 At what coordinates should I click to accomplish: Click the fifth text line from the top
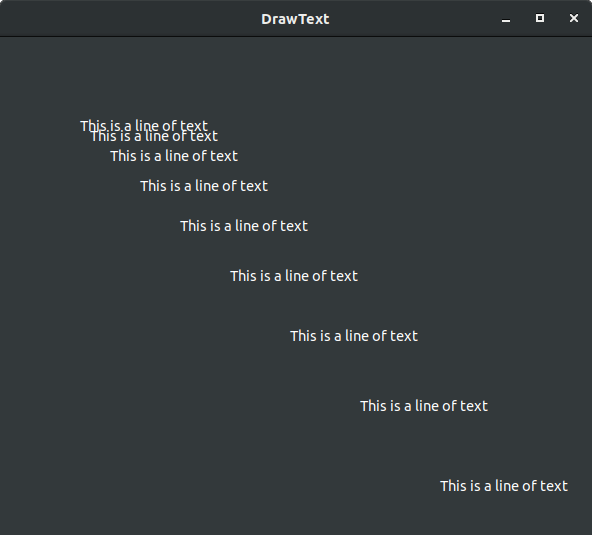click(244, 226)
